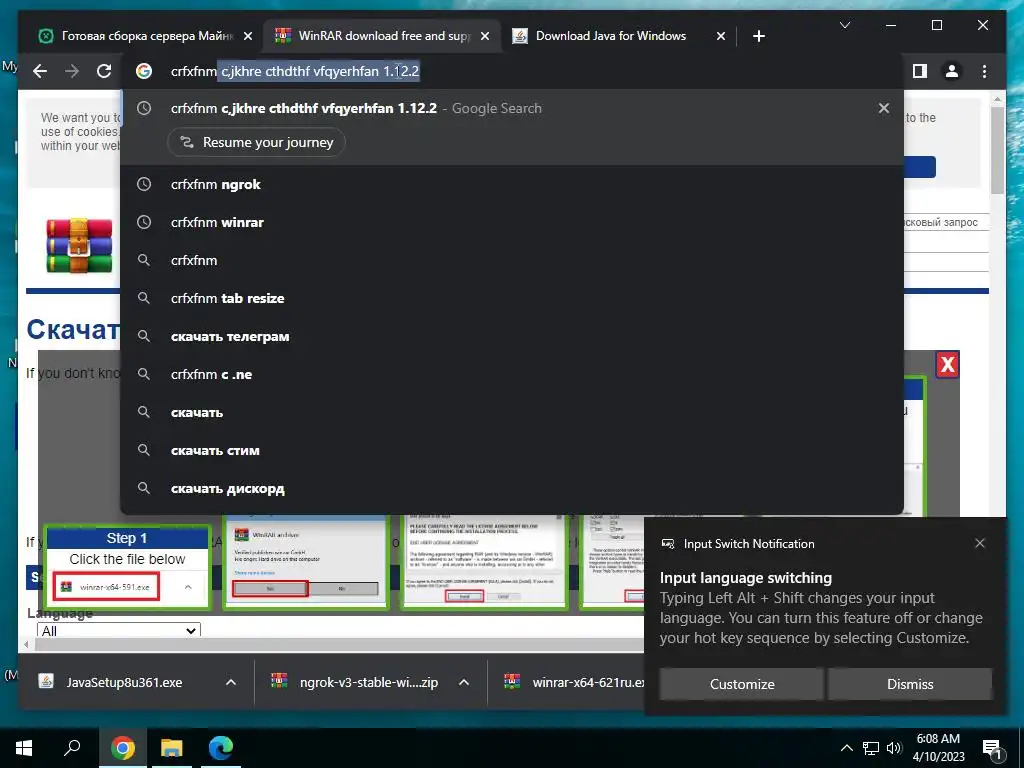Image resolution: width=1024 pixels, height=768 pixels.
Task: Open the Language All dropdown
Action: [118, 630]
